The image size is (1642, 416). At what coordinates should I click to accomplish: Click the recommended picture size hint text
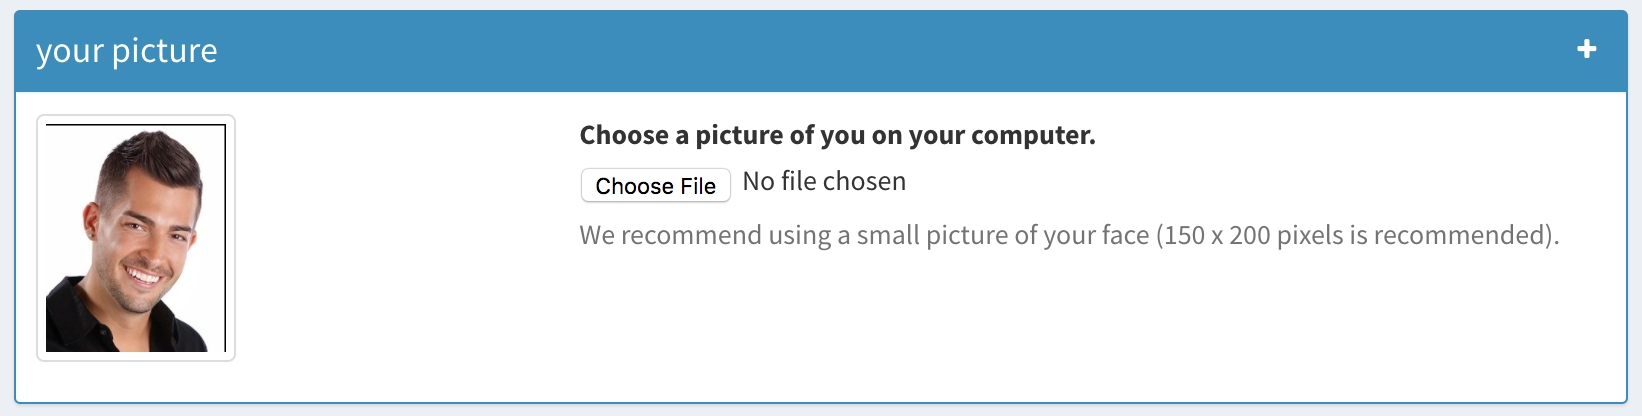1068,235
